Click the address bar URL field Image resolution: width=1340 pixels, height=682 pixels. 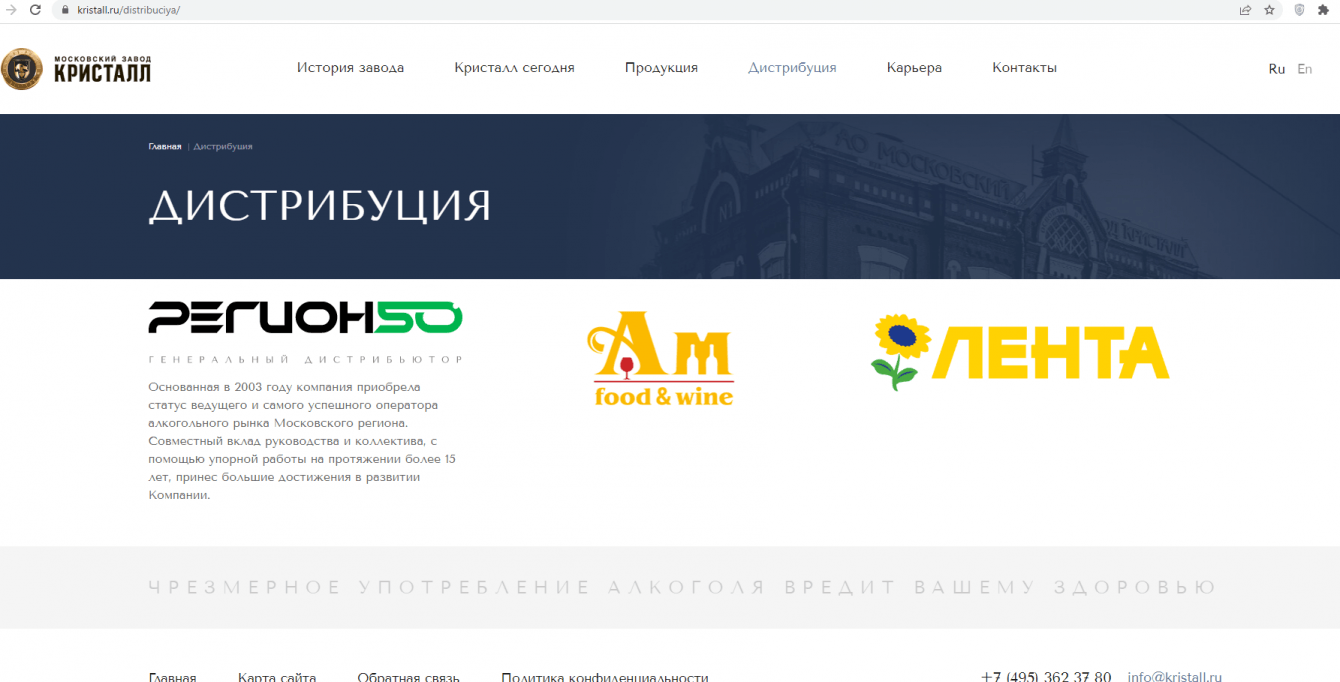click(x=640, y=10)
